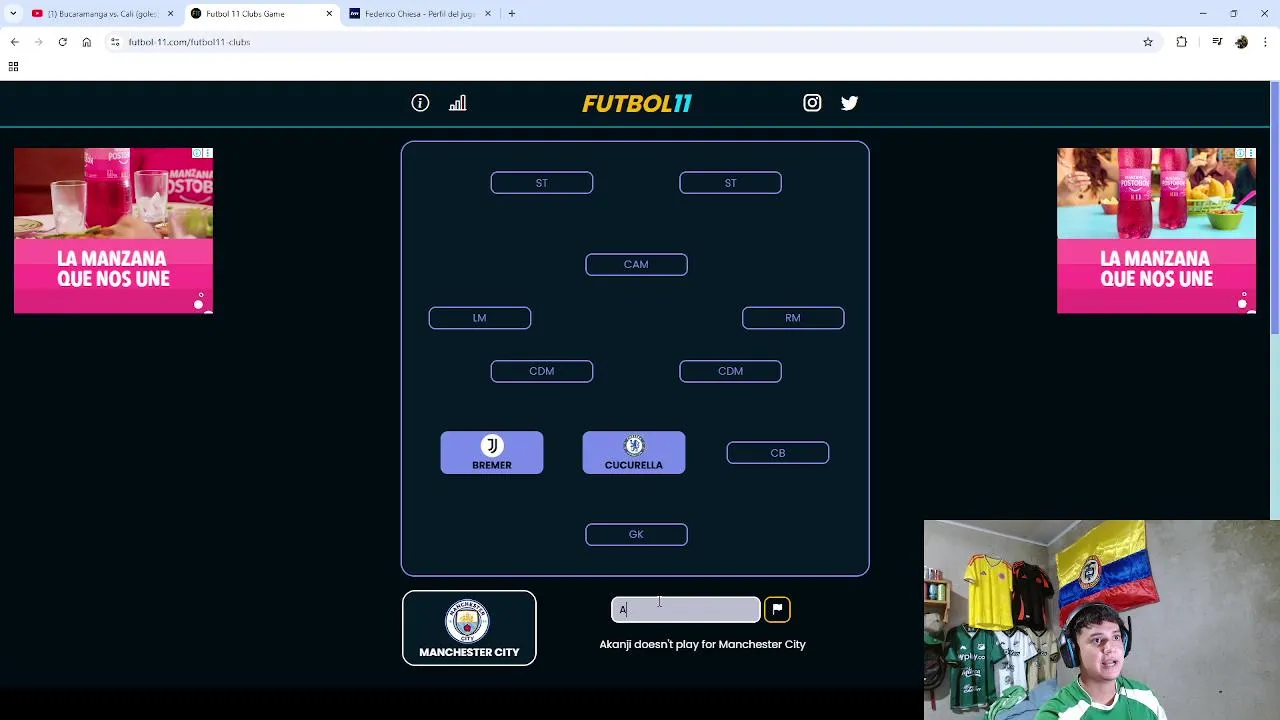Image resolution: width=1280 pixels, height=720 pixels.
Task: Focus the player name input field
Action: tap(686, 609)
